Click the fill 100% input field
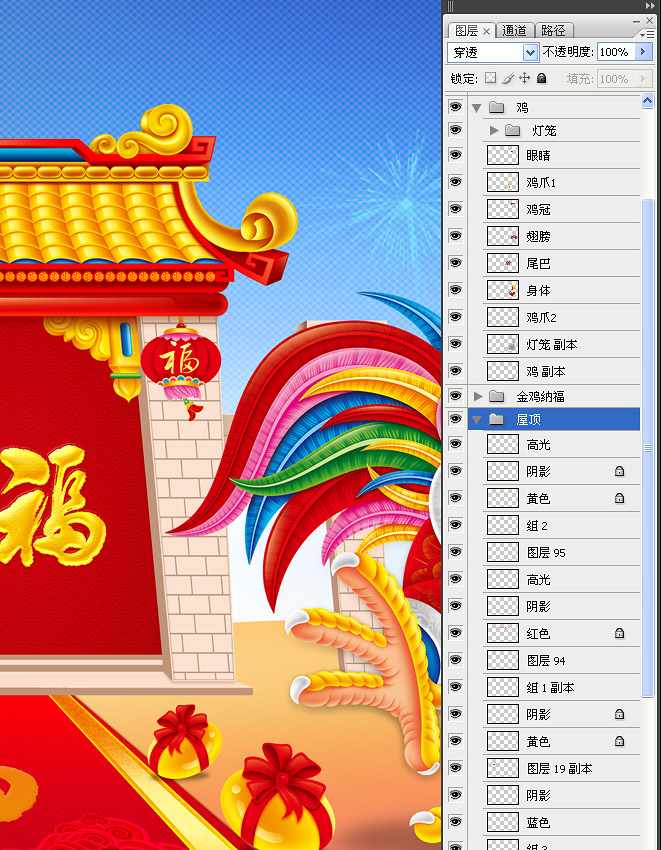This screenshot has height=850, width=661. coord(616,79)
